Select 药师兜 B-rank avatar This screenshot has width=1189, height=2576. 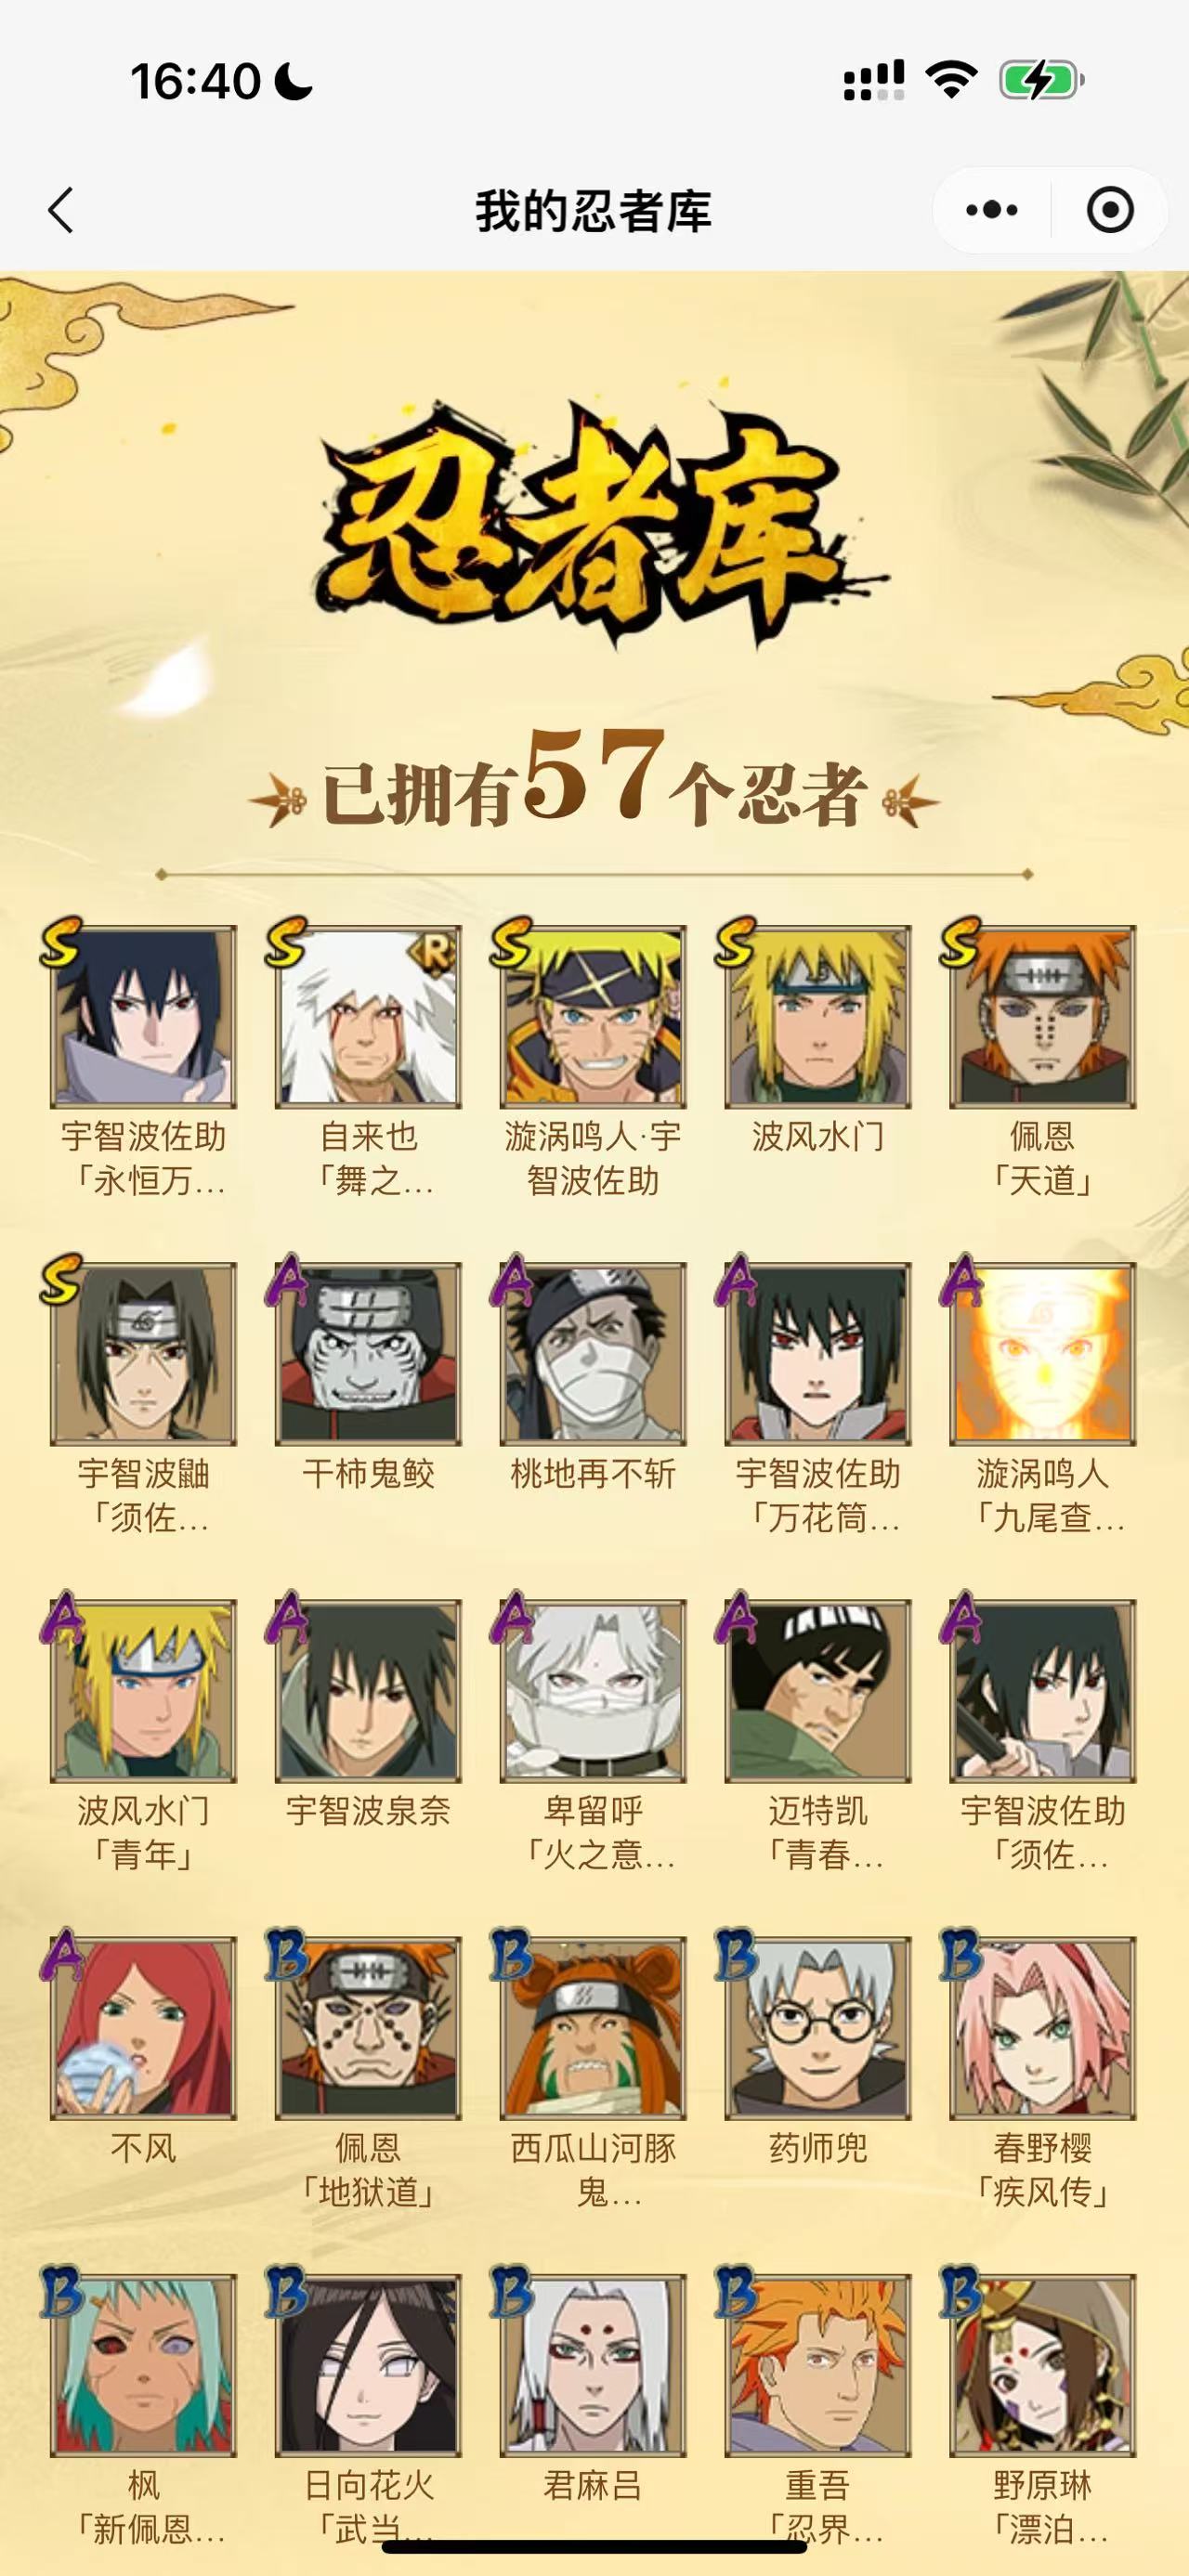(x=818, y=2028)
